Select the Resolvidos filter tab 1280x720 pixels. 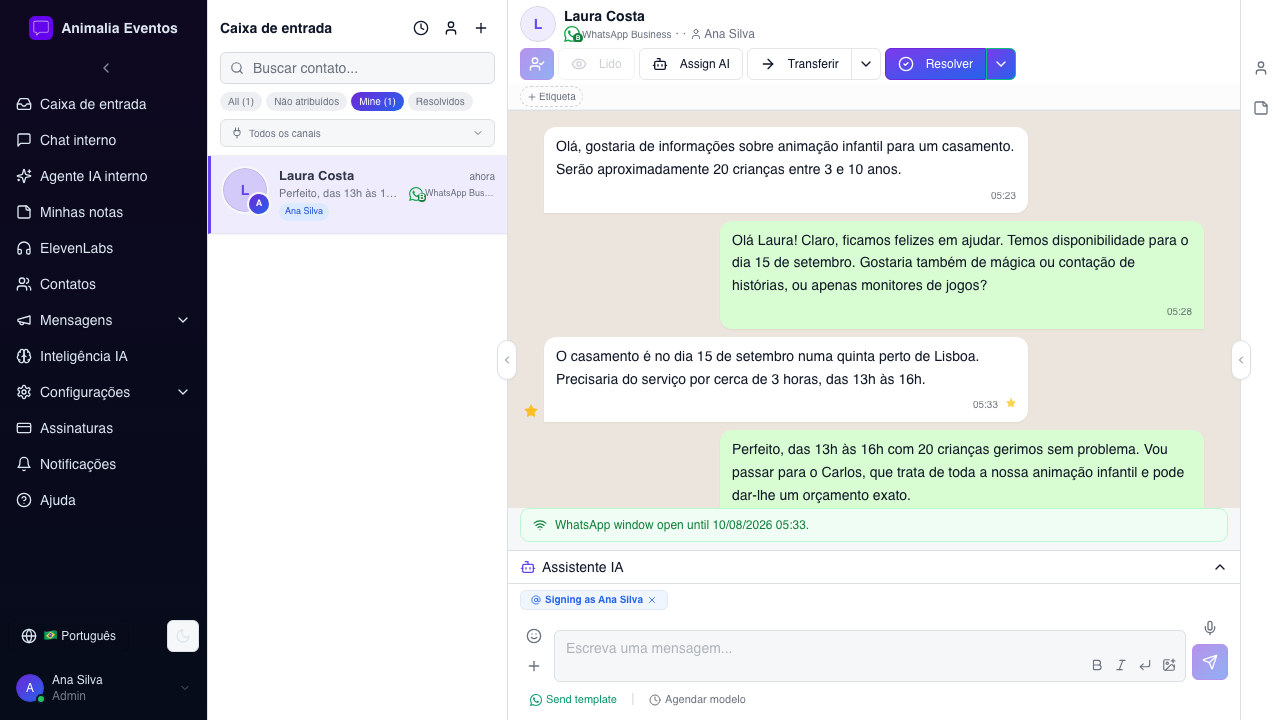point(440,102)
